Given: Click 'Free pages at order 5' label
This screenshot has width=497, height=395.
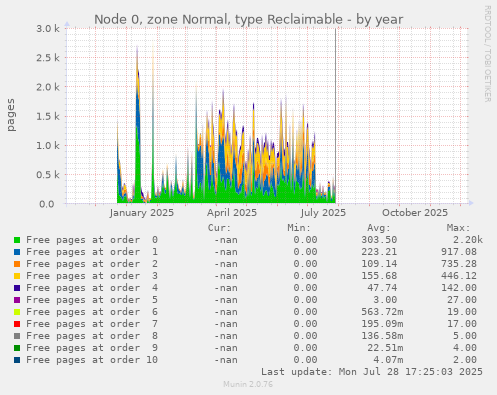Looking at the screenshot, I should [x=92, y=300].
